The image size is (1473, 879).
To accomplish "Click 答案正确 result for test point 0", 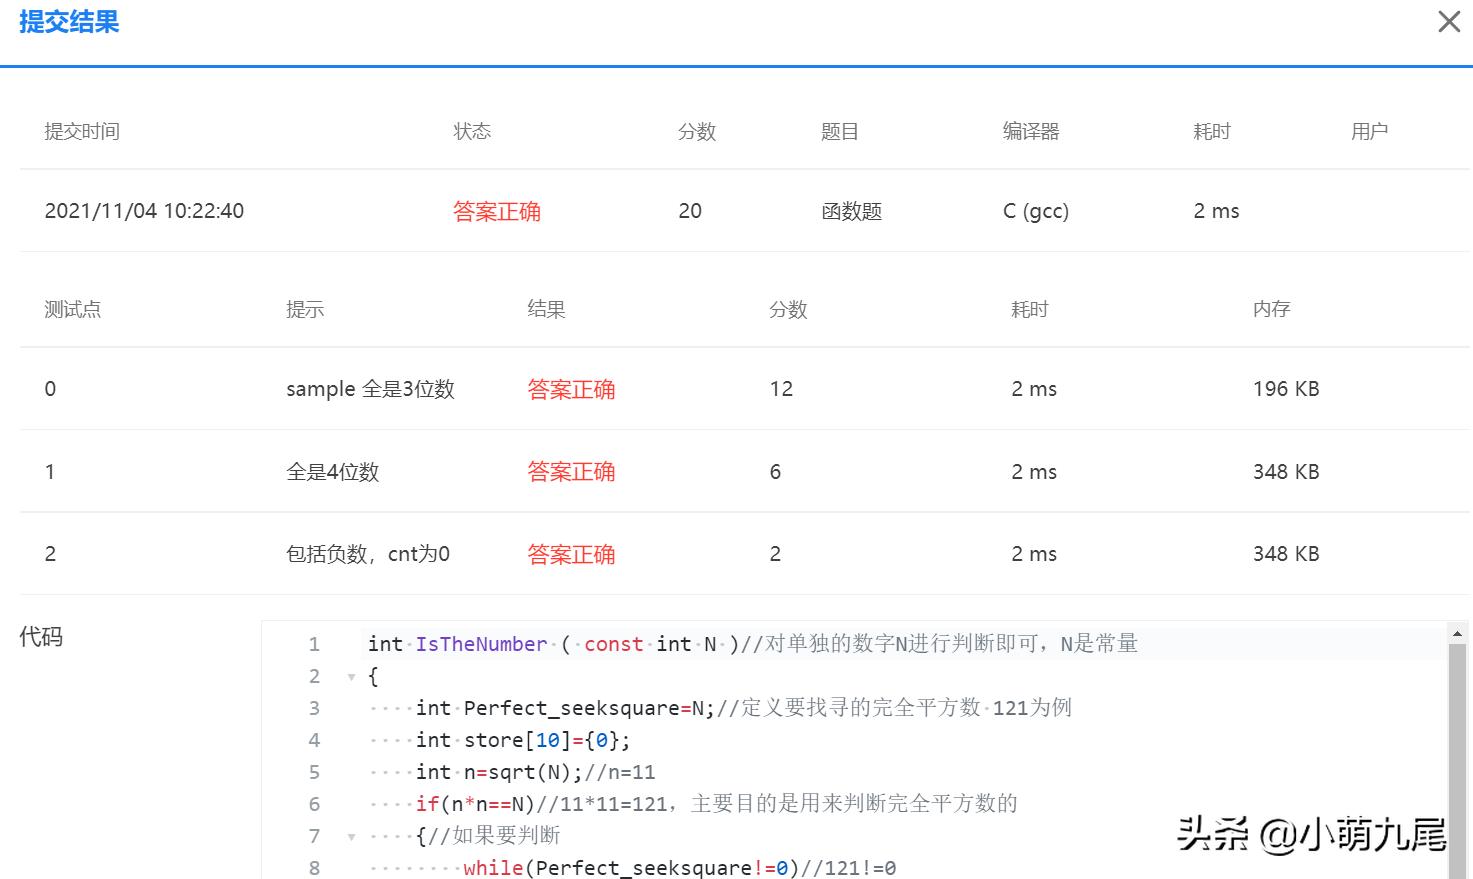I will tap(571, 389).
